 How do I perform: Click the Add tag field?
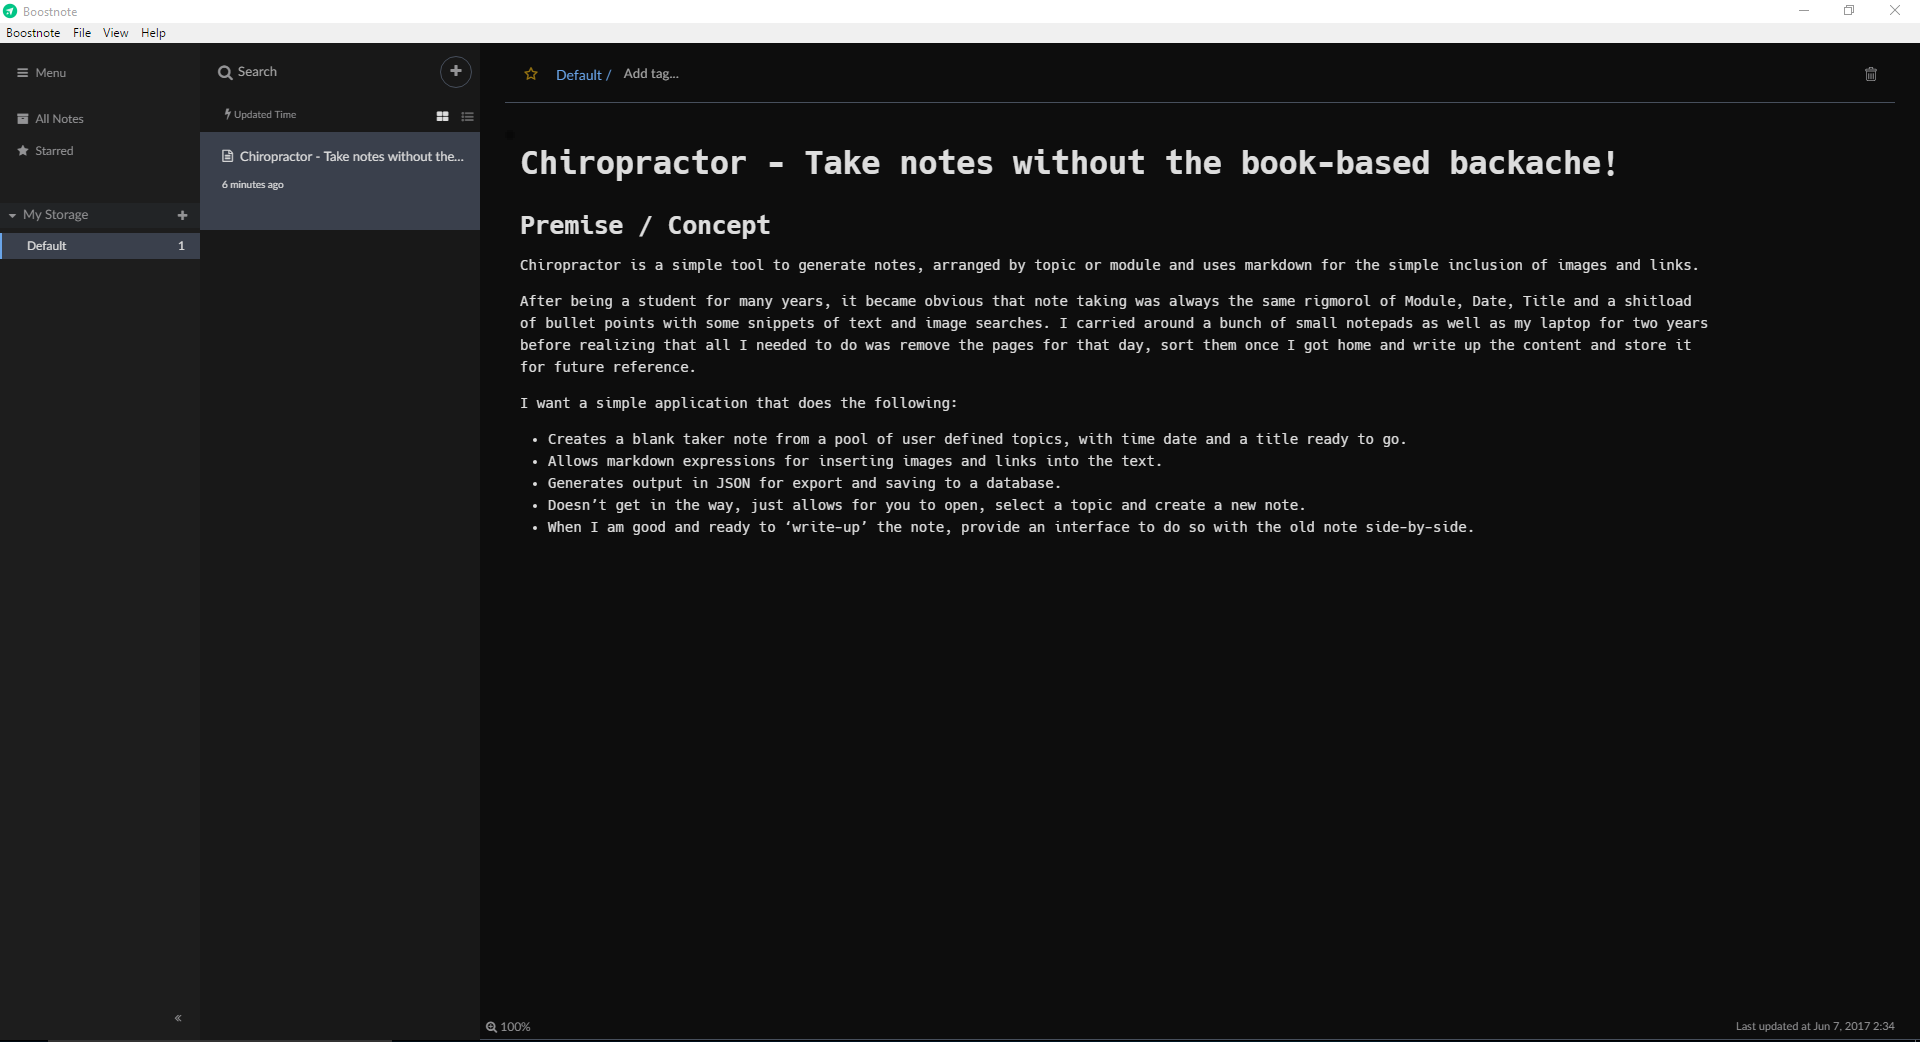[651, 74]
